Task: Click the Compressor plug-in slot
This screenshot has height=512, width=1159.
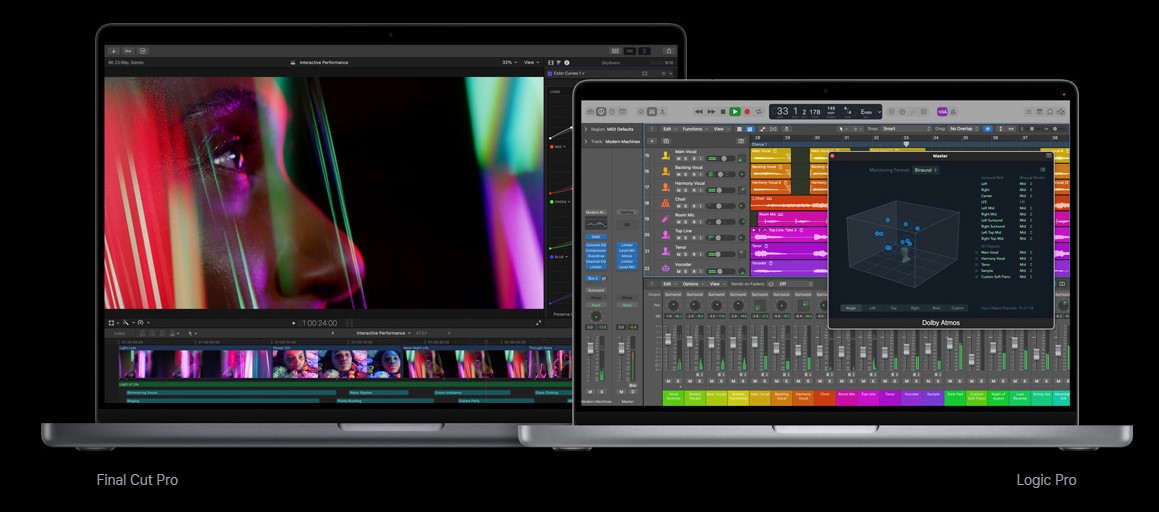Action: [596, 250]
